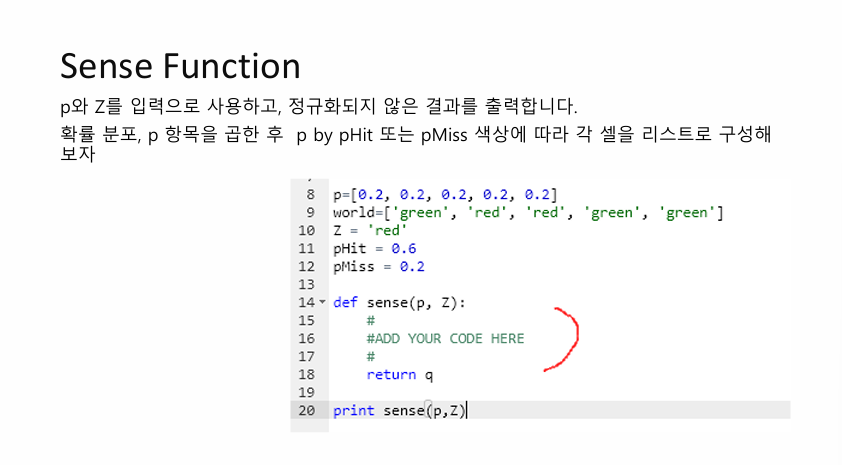Collapse the def sense fold arrow at line 14
842x465 pixels.
point(322,302)
